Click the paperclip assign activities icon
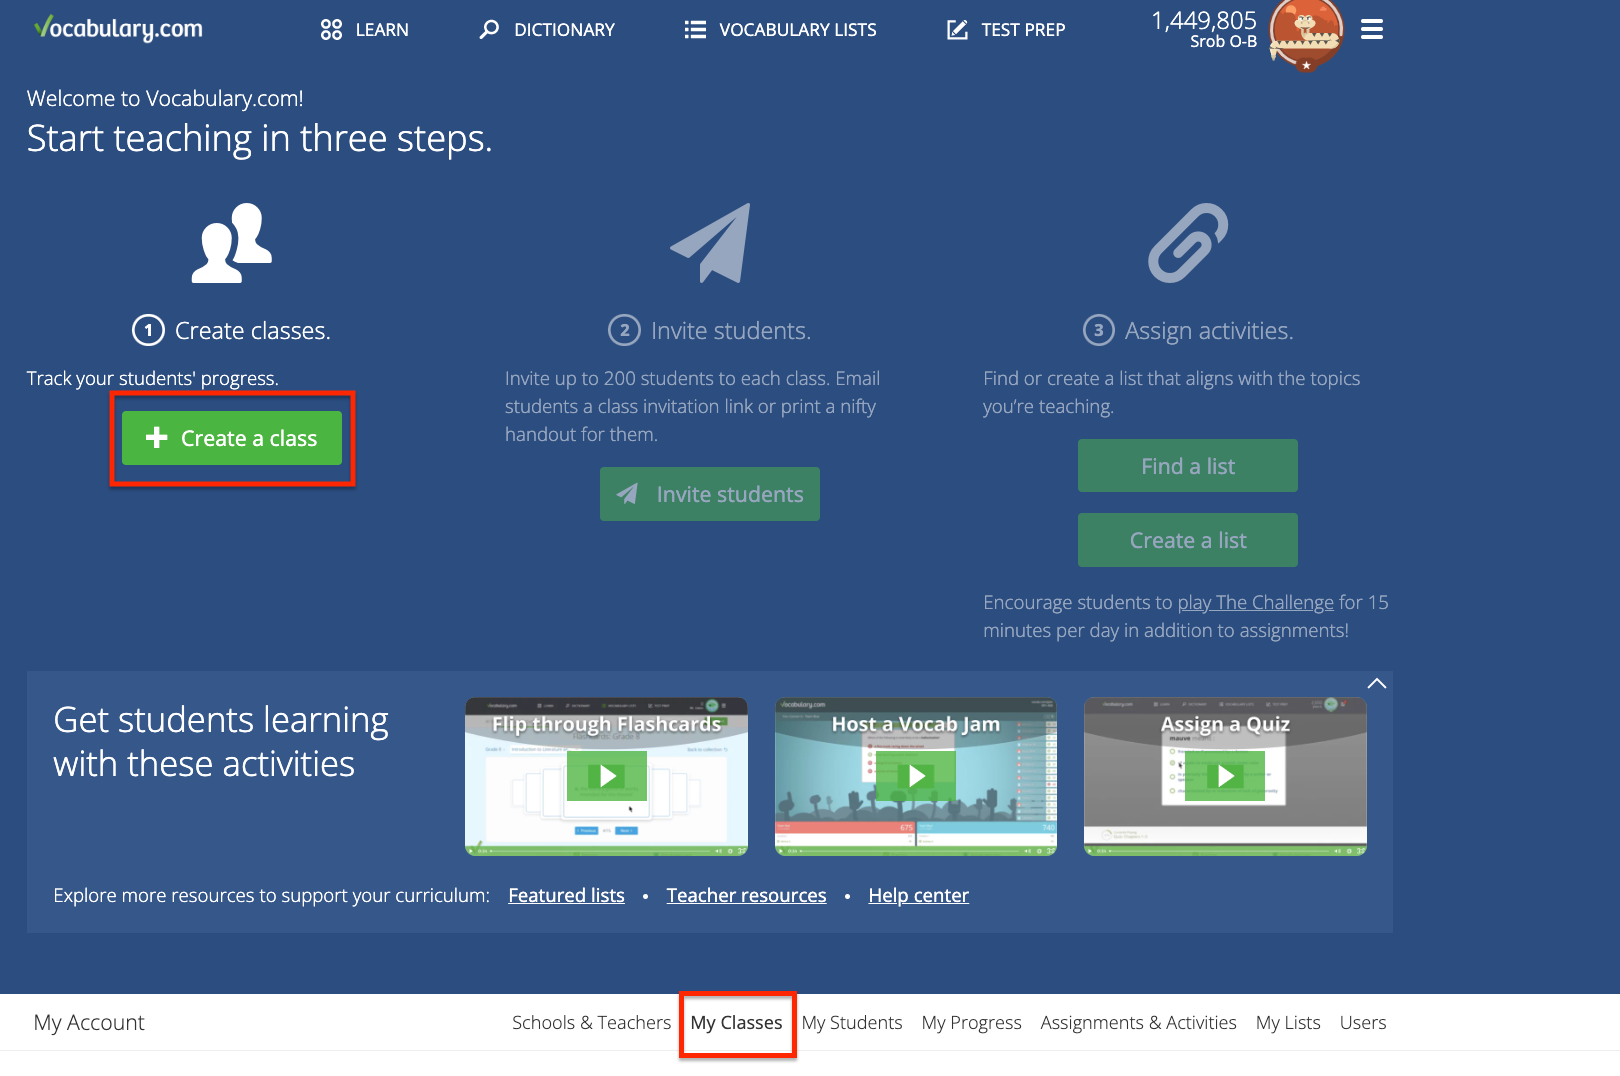 pyautogui.click(x=1188, y=243)
